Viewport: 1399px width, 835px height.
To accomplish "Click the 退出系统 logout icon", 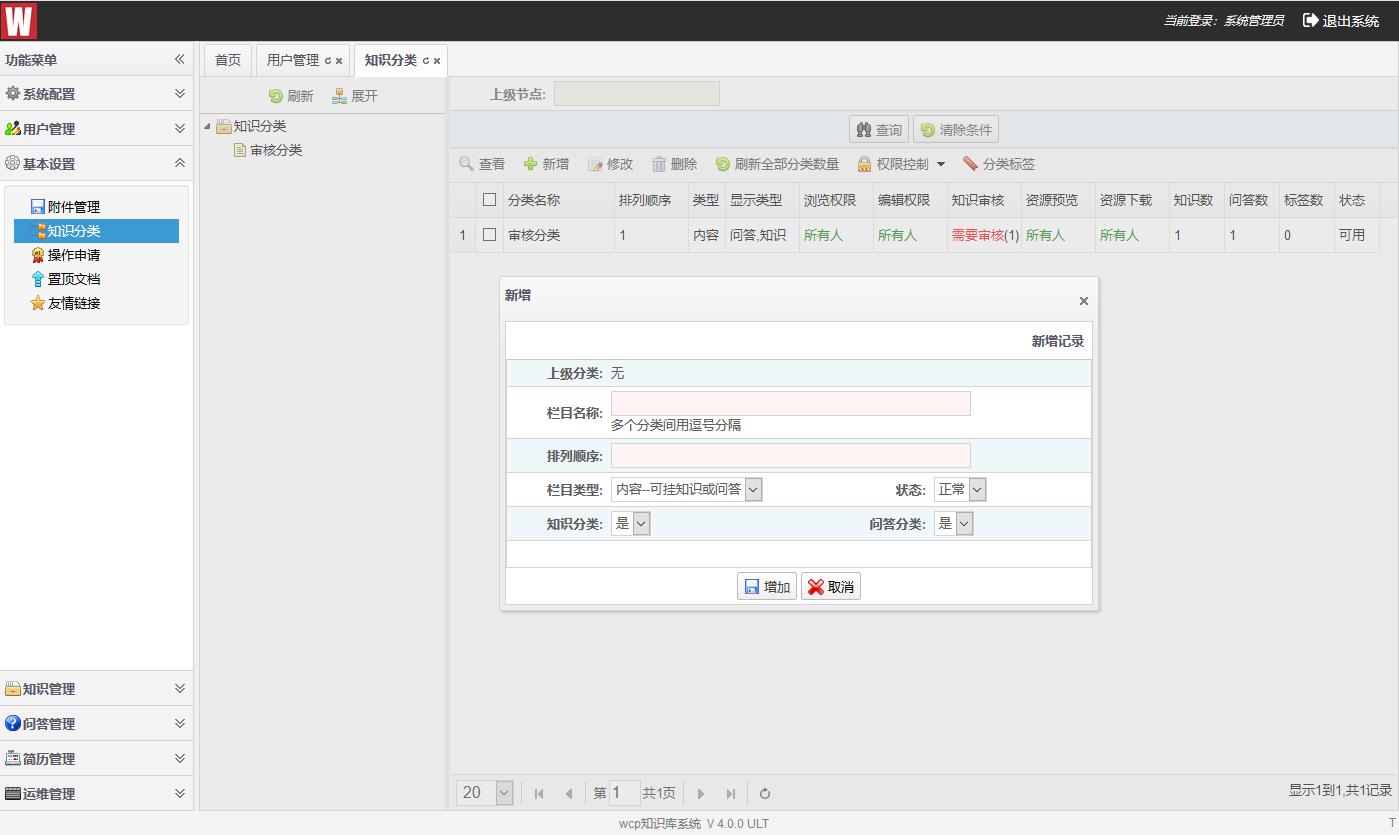I will tap(1310, 20).
